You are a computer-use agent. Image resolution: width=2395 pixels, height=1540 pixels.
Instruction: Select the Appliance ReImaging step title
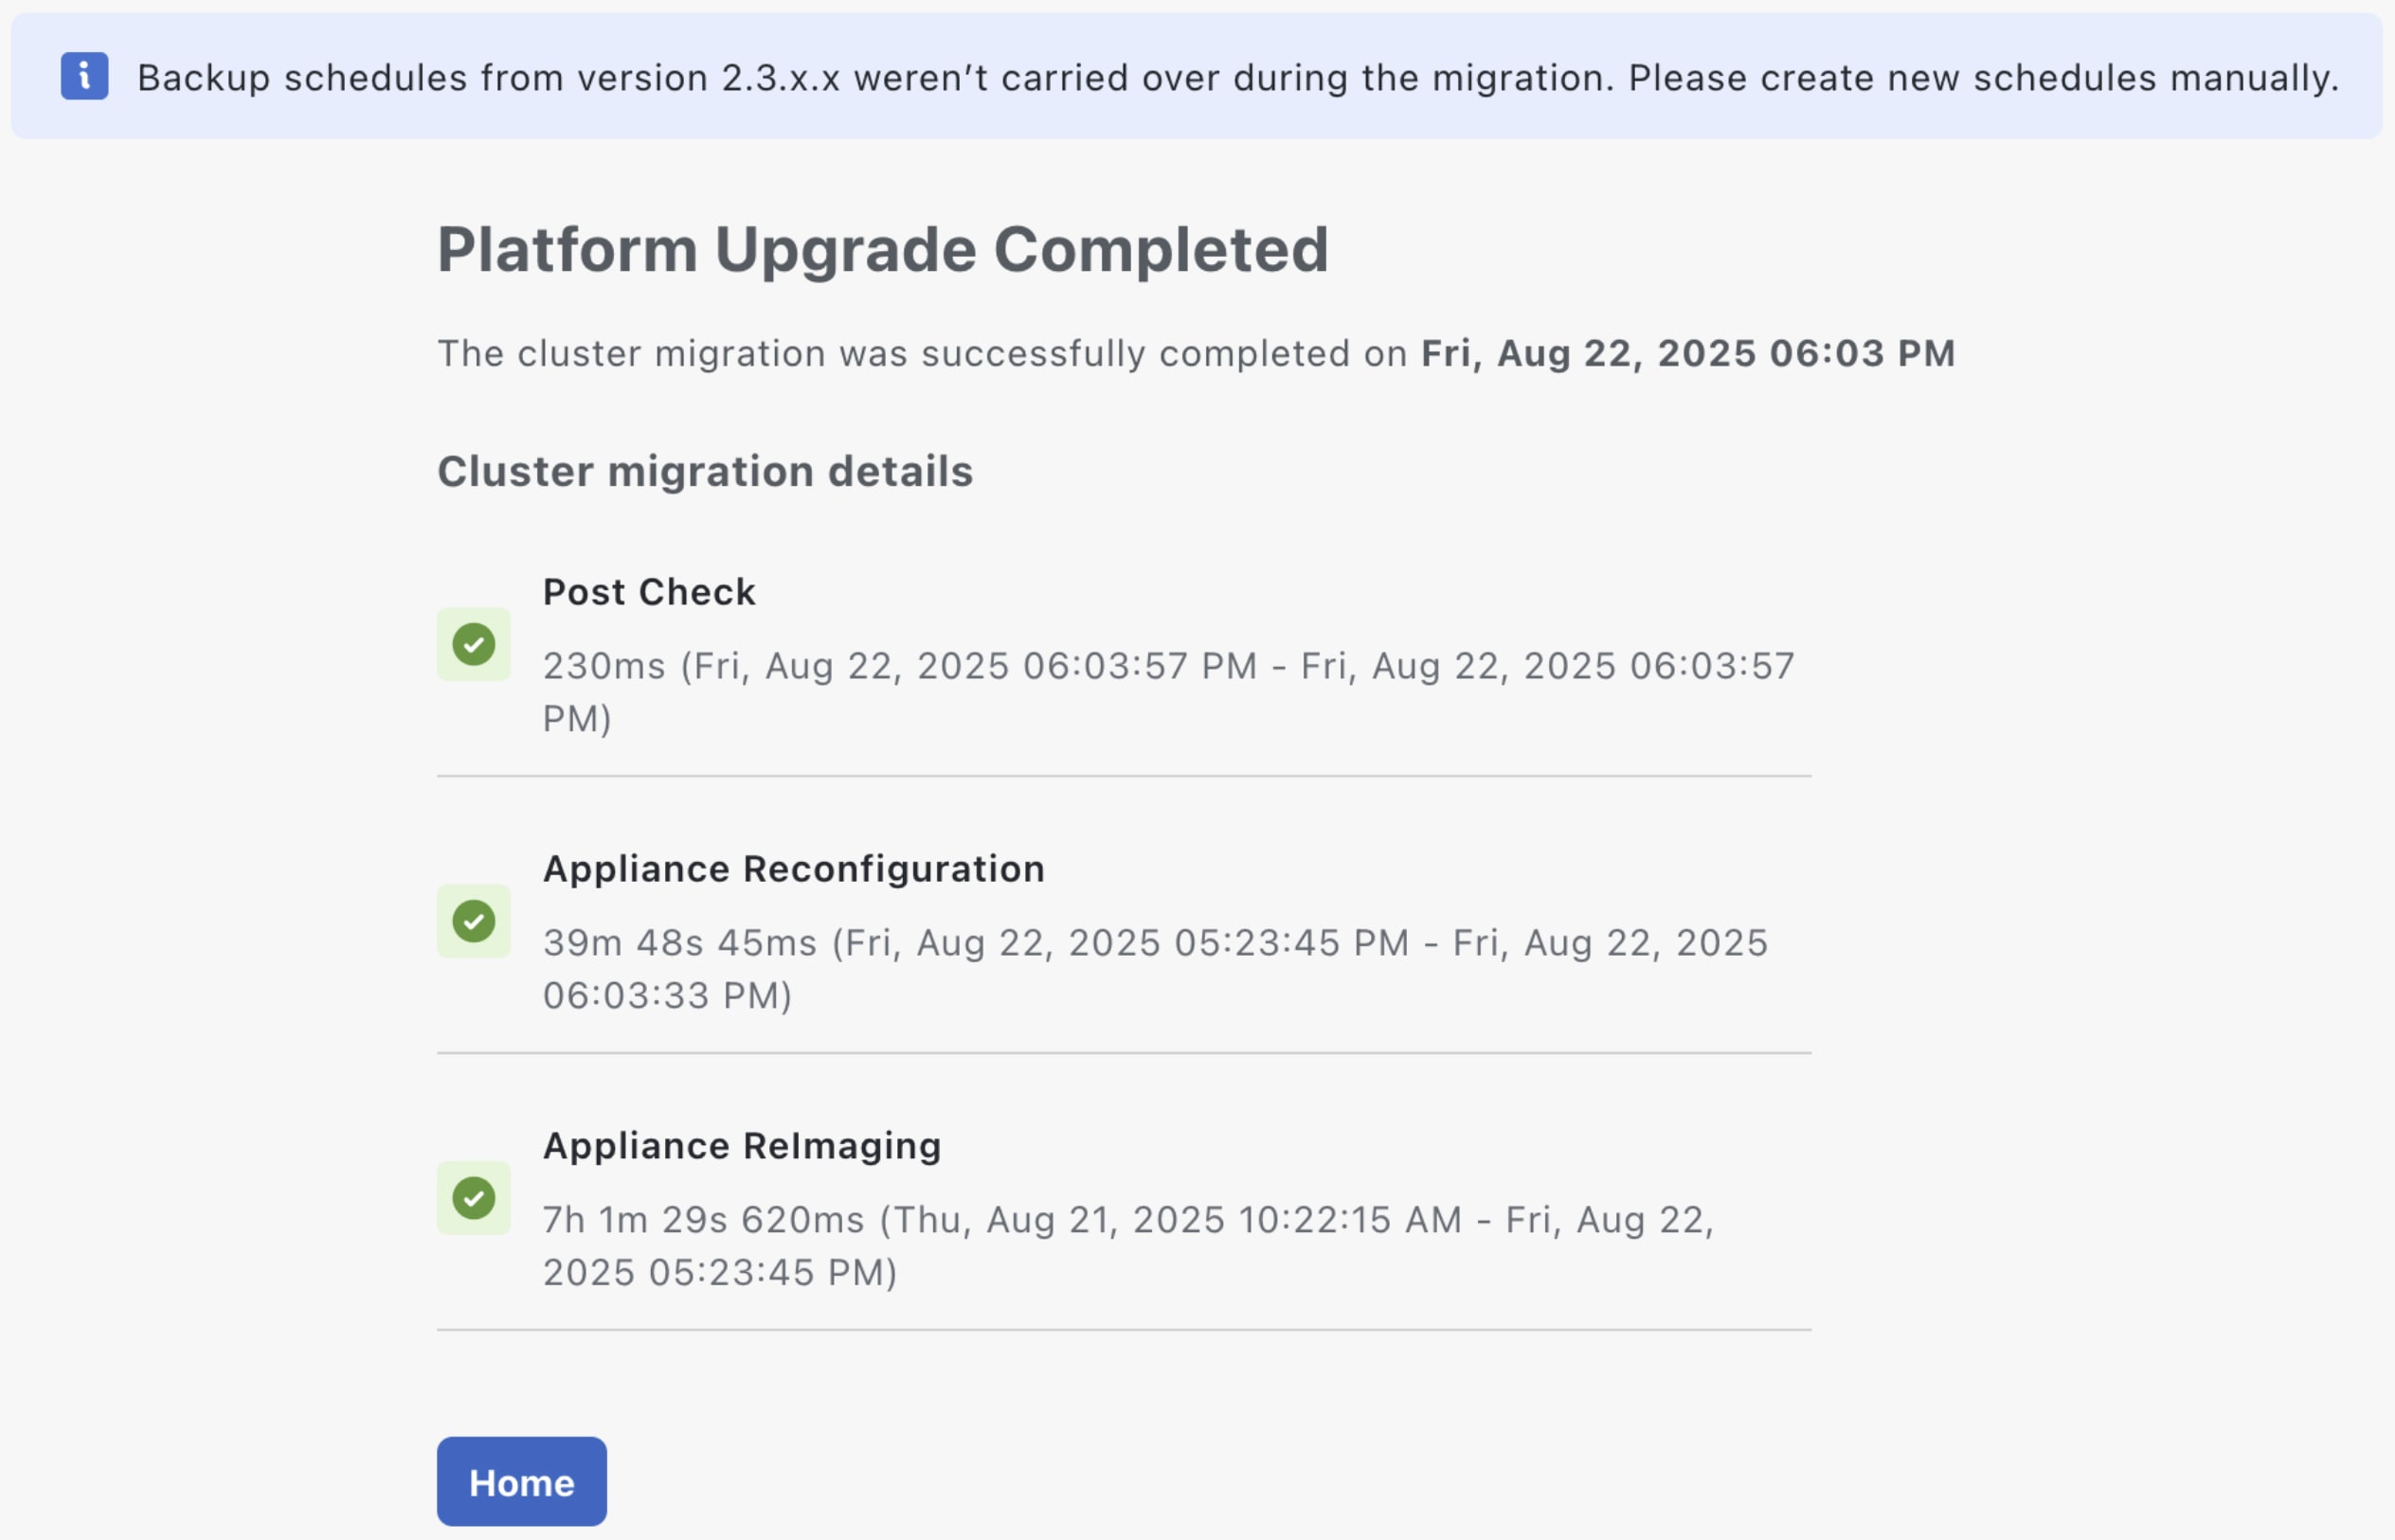pyautogui.click(x=741, y=1146)
